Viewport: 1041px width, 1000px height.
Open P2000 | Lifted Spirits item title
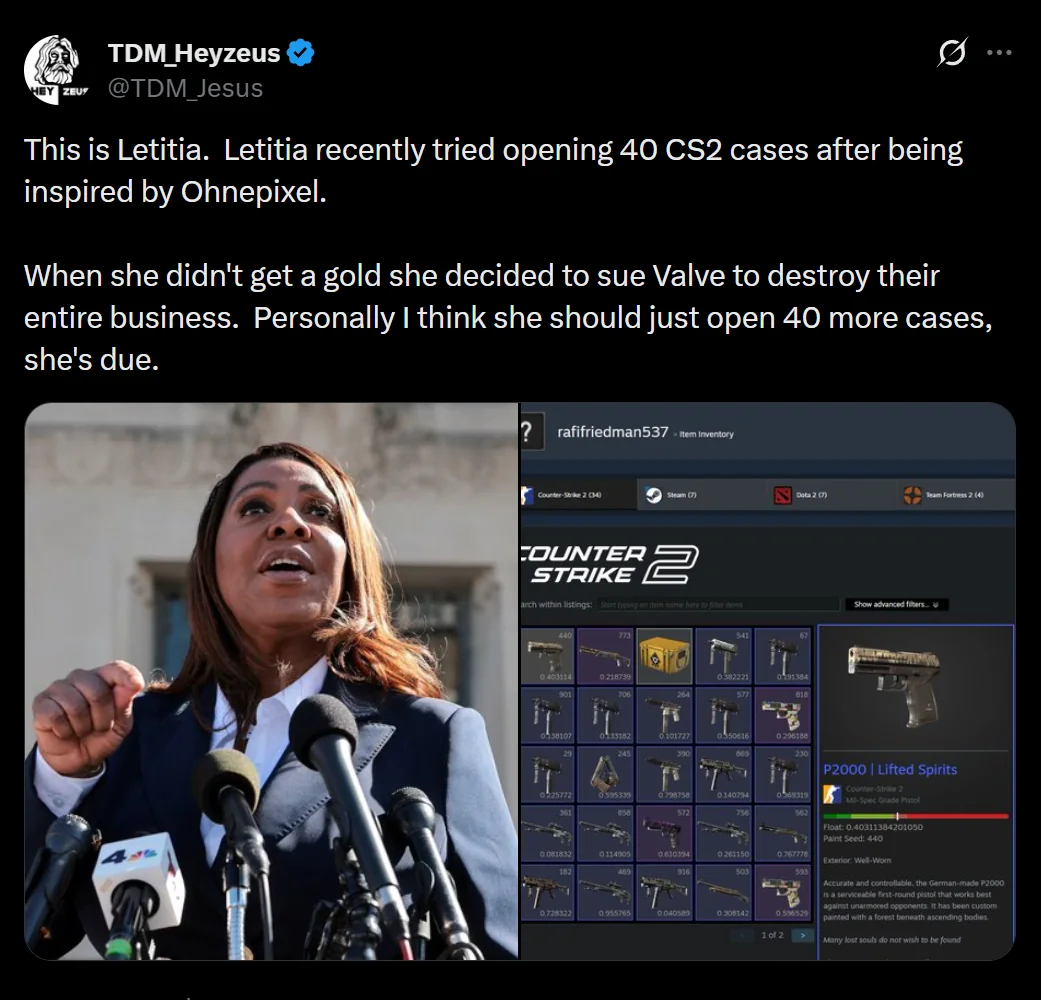(890, 770)
